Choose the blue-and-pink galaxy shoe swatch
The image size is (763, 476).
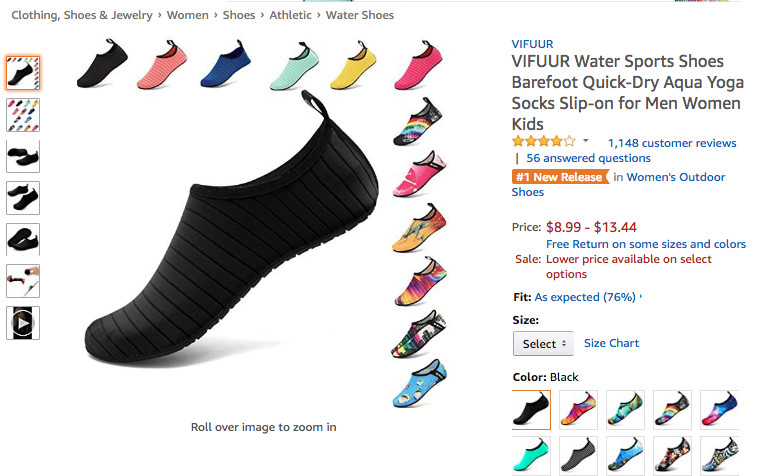coord(719,410)
